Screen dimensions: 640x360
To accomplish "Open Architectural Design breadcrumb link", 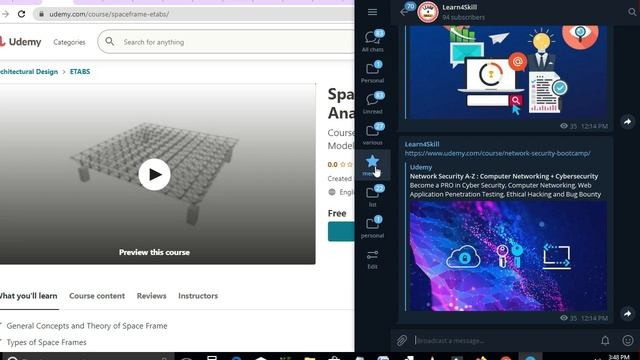I will [29, 71].
